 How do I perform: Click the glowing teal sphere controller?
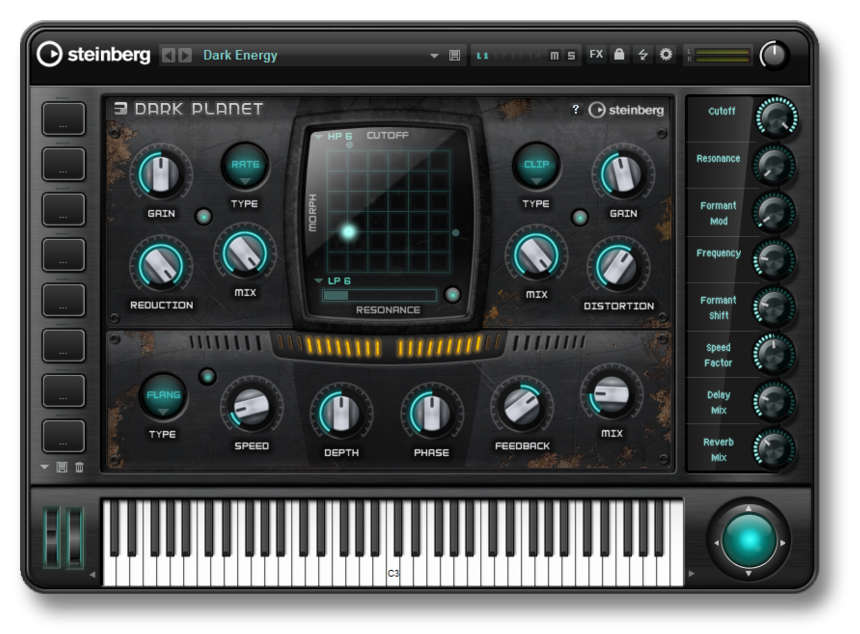click(749, 541)
